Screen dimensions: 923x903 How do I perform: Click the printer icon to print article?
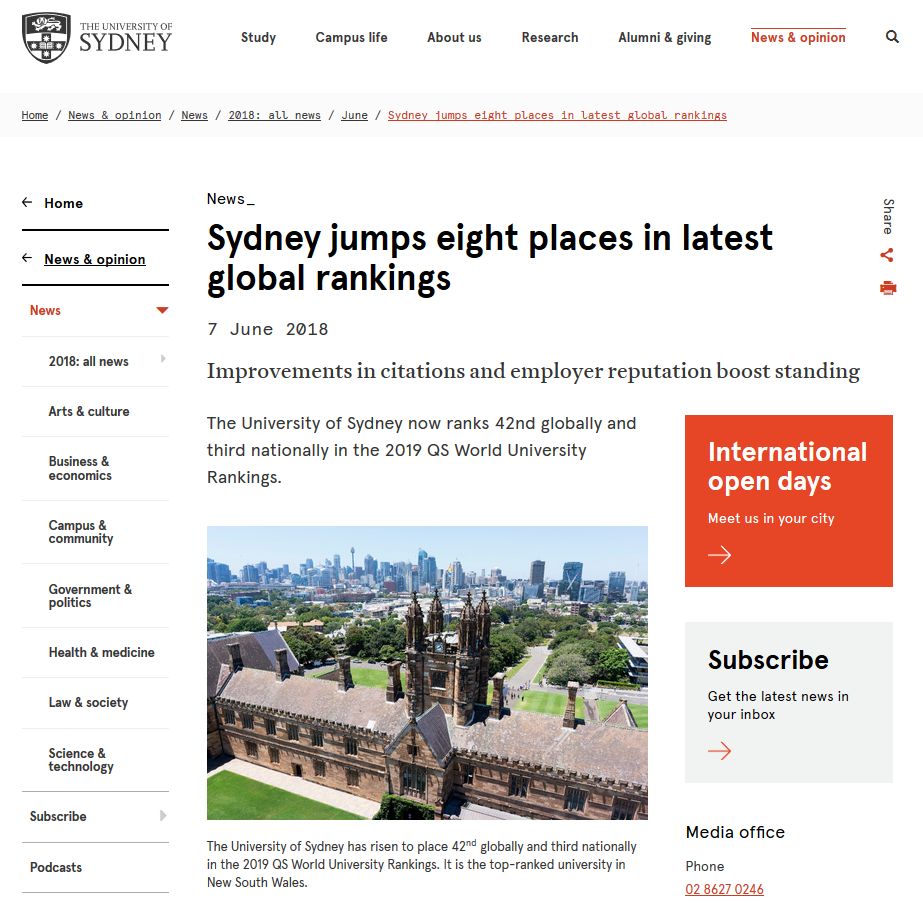click(x=888, y=288)
